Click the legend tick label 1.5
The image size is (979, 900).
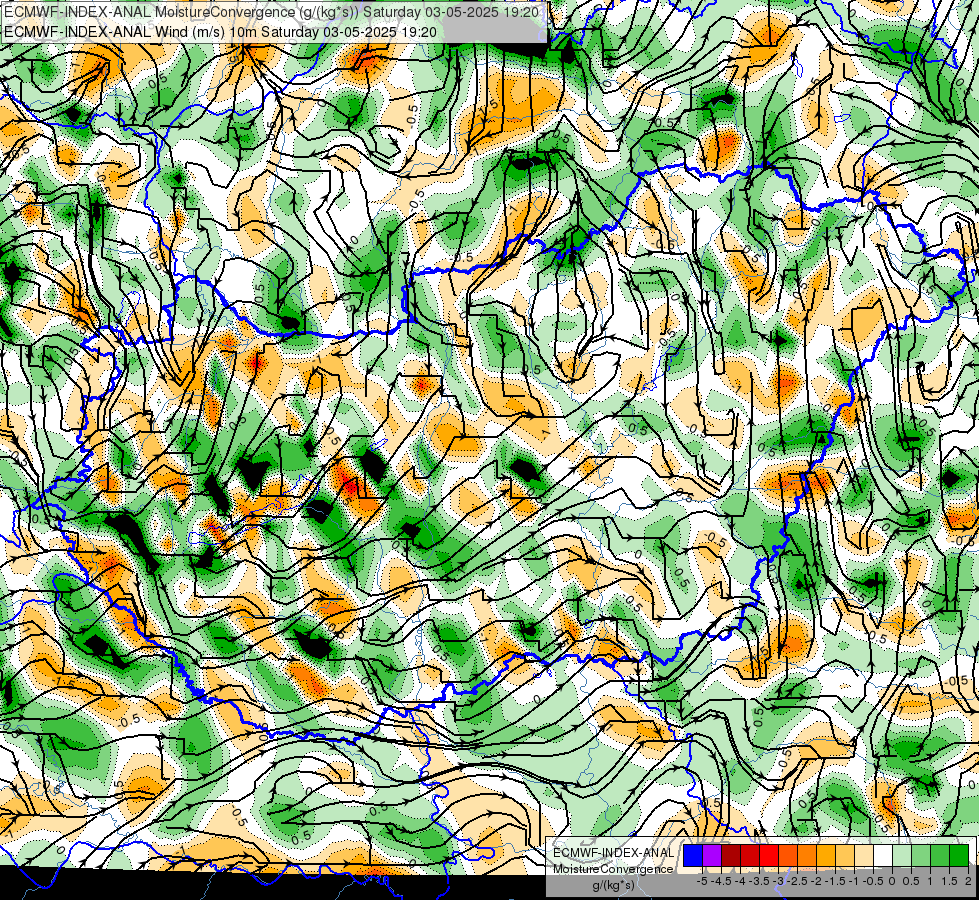tap(949, 881)
